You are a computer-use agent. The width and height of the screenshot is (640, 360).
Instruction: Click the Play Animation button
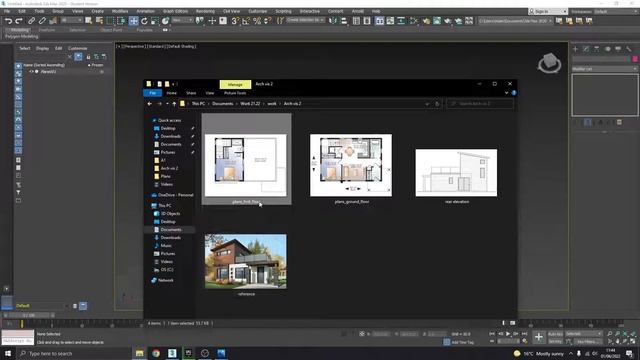coord(508,334)
